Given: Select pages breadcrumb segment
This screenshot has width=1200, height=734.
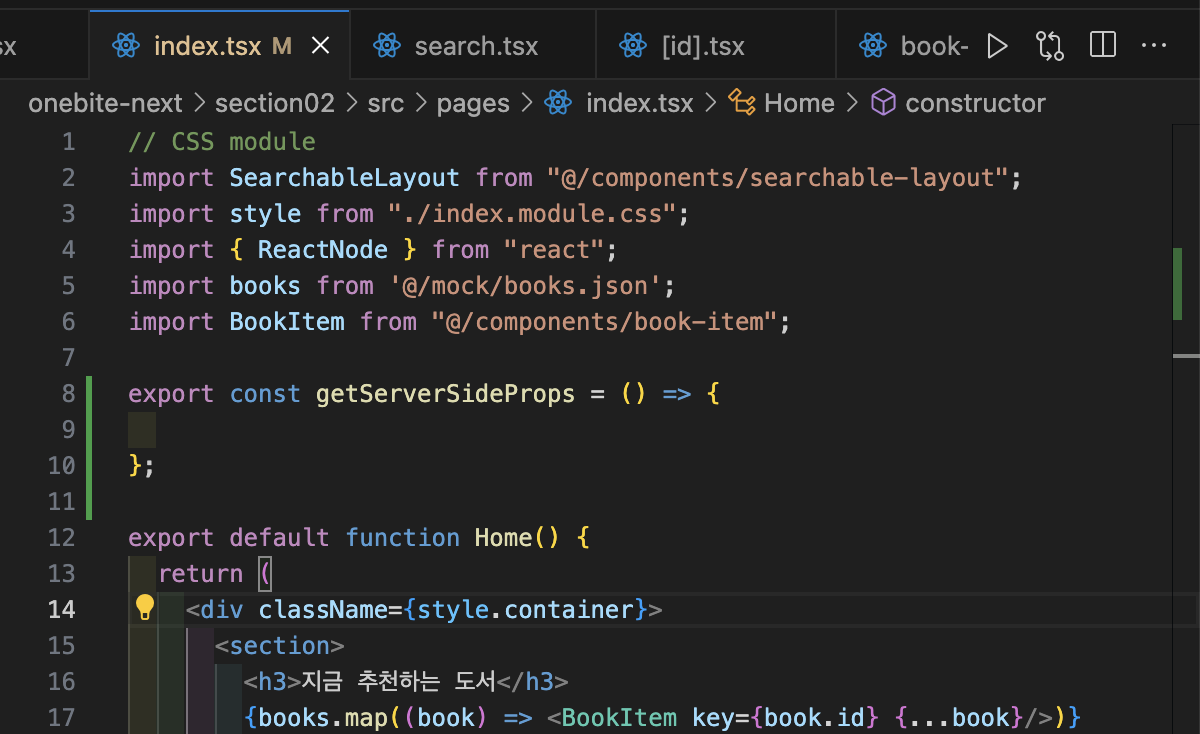Looking at the screenshot, I should pos(473,103).
